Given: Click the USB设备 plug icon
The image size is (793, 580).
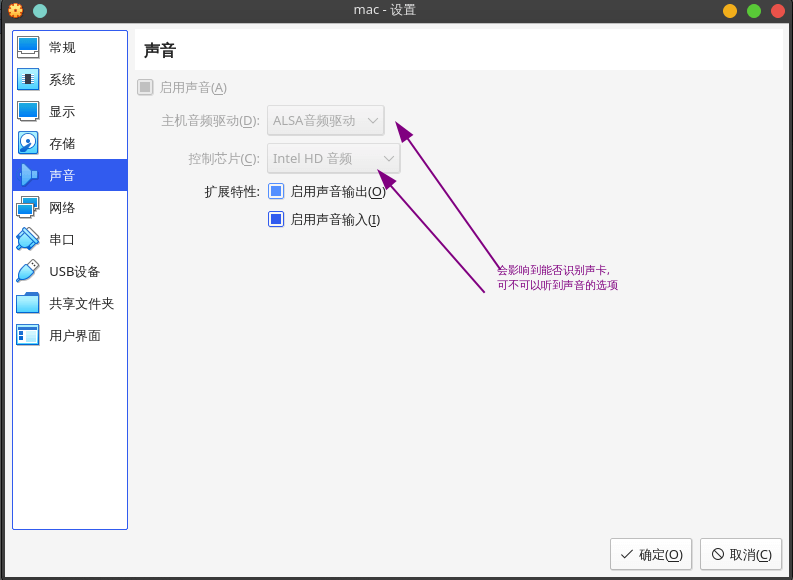Looking at the screenshot, I should (x=28, y=271).
